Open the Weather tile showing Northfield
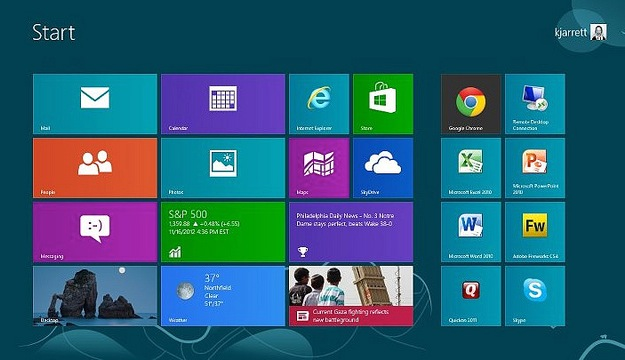 (x=223, y=296)
